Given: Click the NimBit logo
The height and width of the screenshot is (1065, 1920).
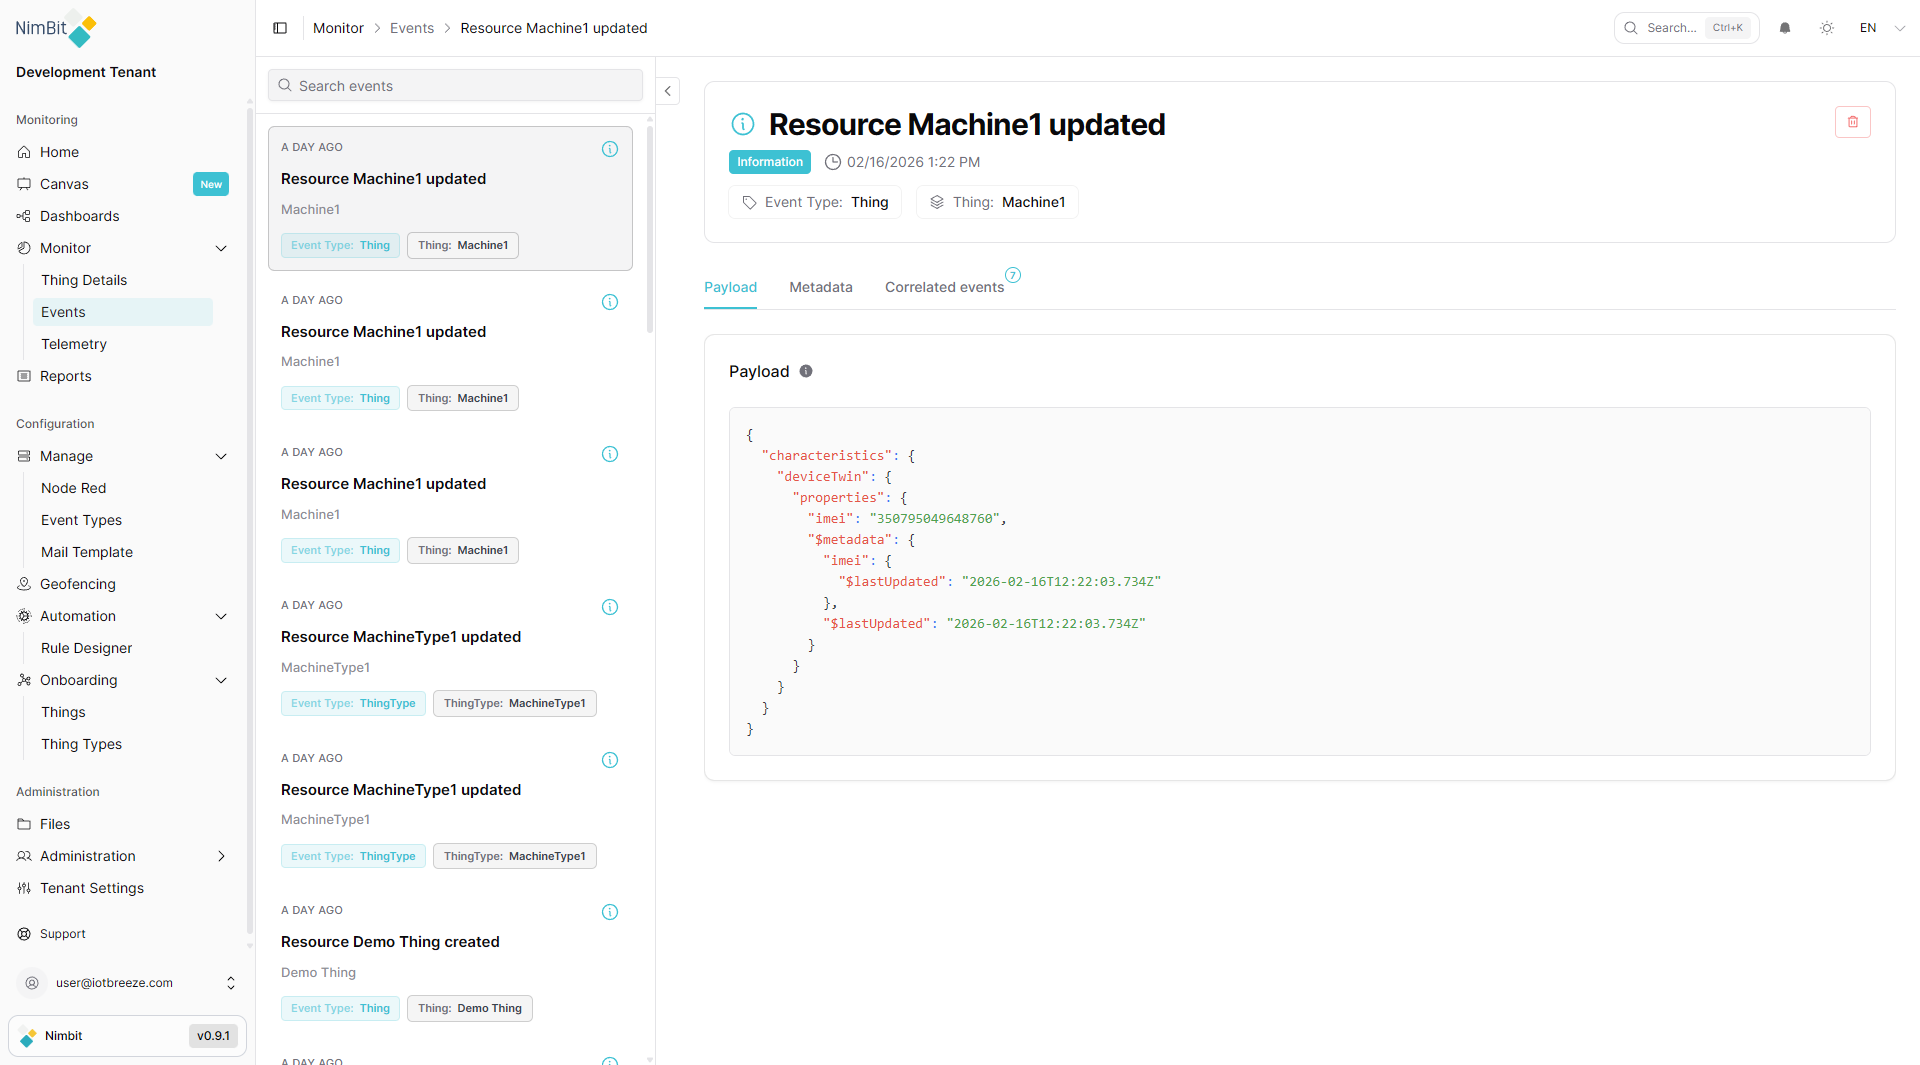Looking at the screenshot, I should [56, 29].
